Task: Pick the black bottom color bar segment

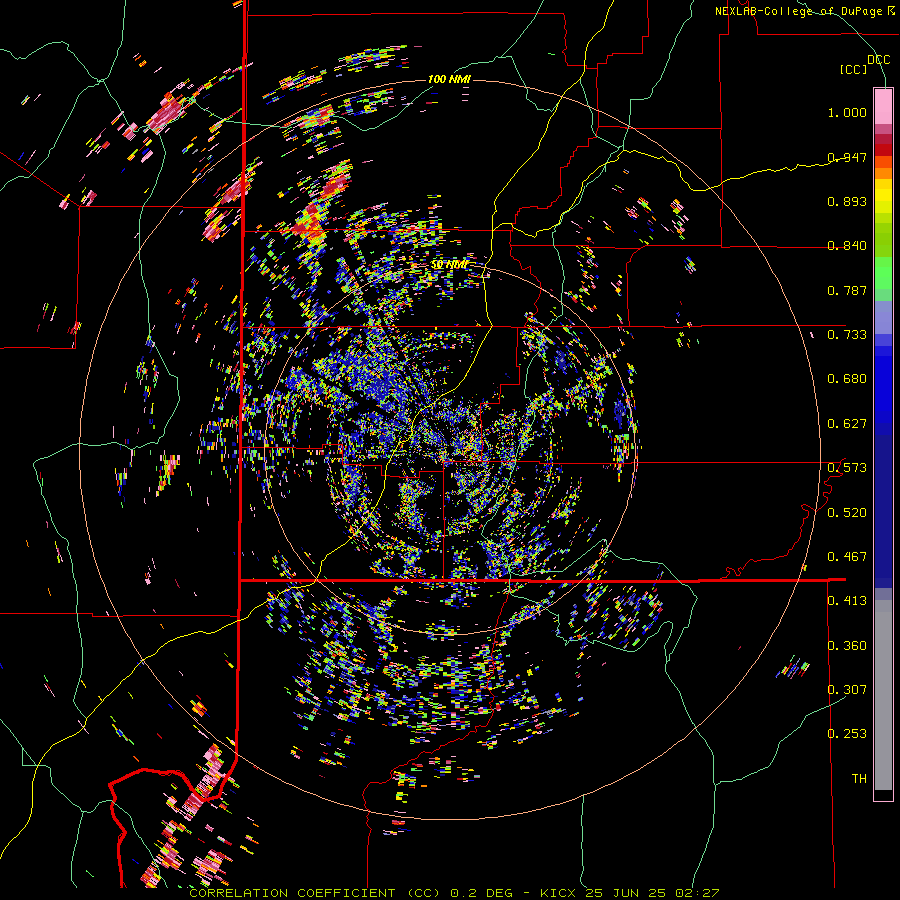Action: (883, 794)
